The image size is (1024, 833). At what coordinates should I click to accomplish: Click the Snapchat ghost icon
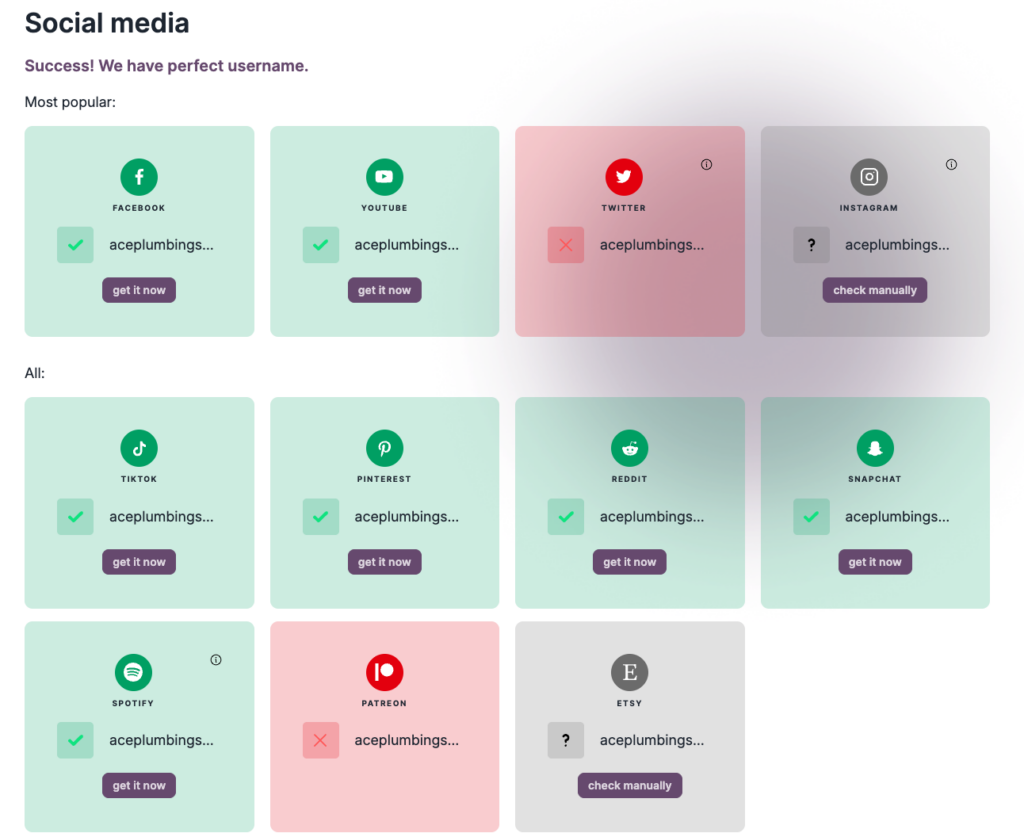[x=875, y=448]
